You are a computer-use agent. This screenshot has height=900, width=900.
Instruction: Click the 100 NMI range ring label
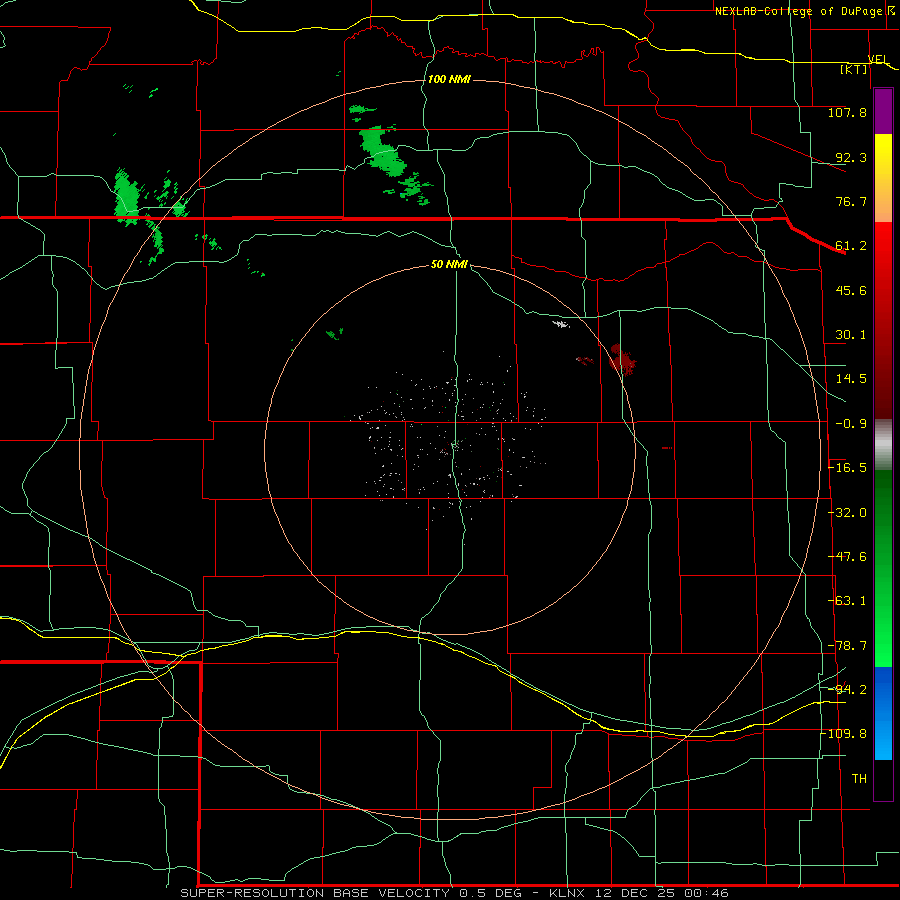[449, 79]
